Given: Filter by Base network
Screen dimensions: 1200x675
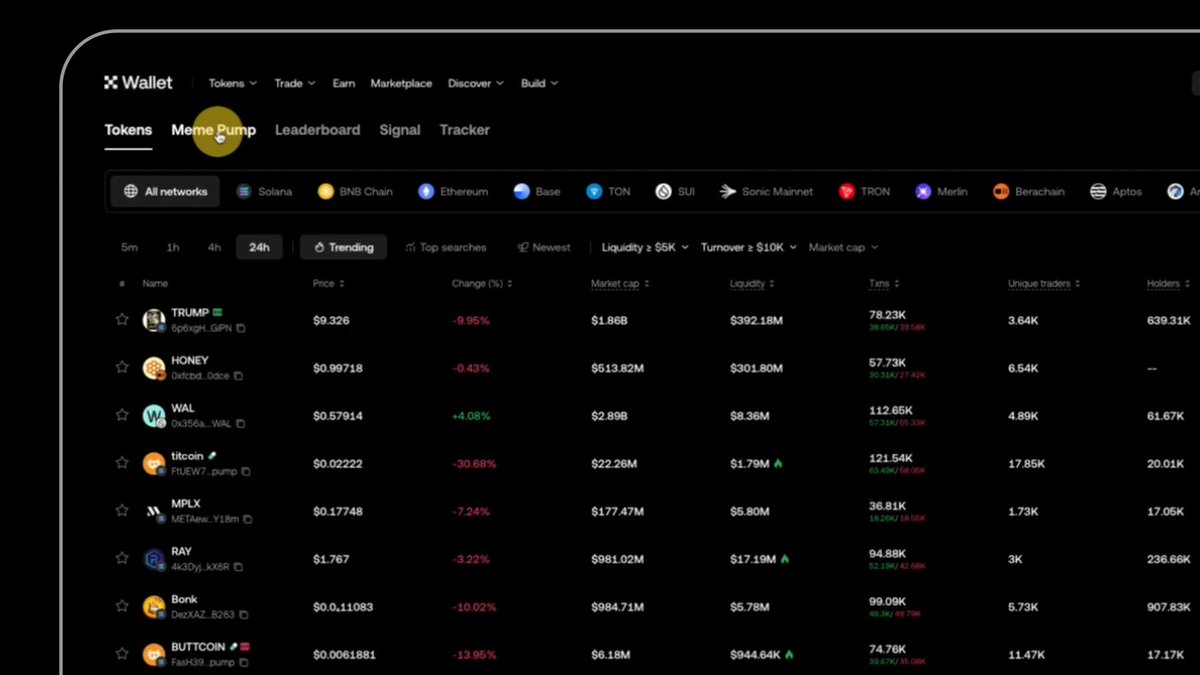Looking at the screenshot, I should pyautogui.click(x=537, y=191).
